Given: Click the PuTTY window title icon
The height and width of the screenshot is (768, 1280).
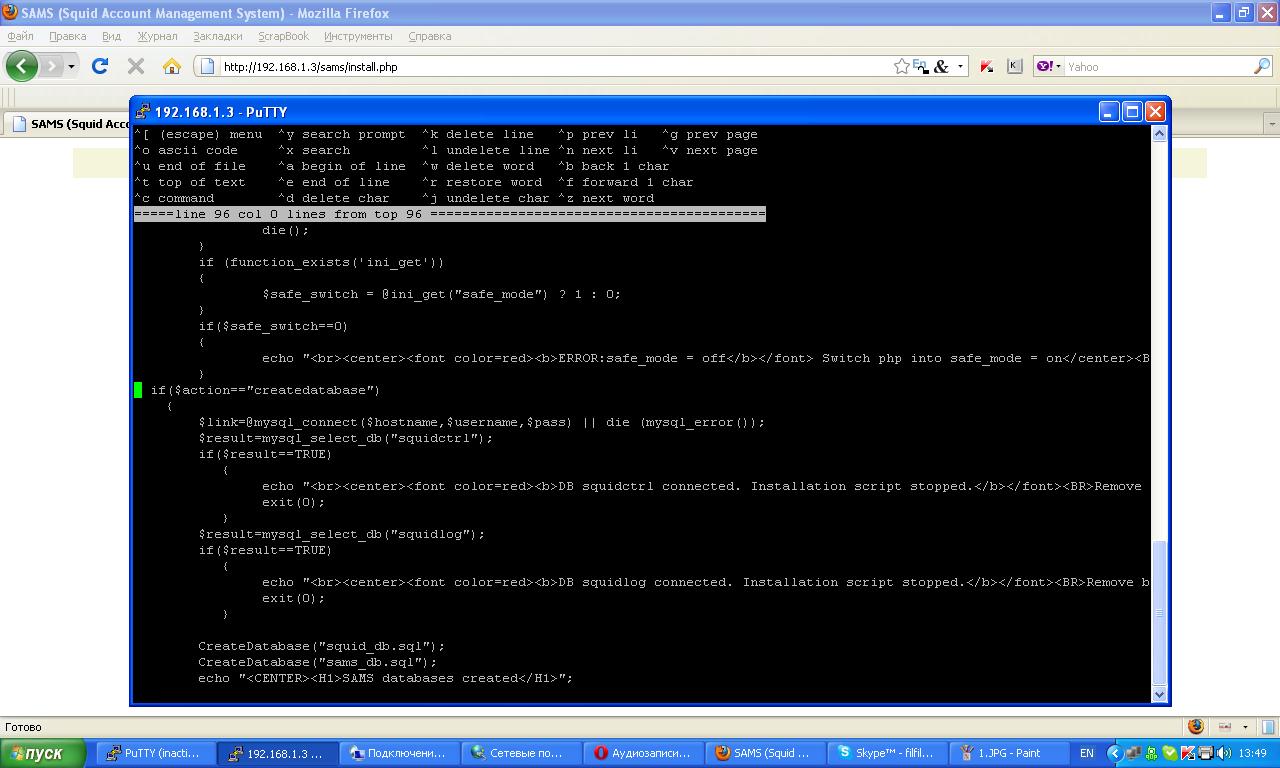Looking at the screenshot, I should [x=143, y=111].
